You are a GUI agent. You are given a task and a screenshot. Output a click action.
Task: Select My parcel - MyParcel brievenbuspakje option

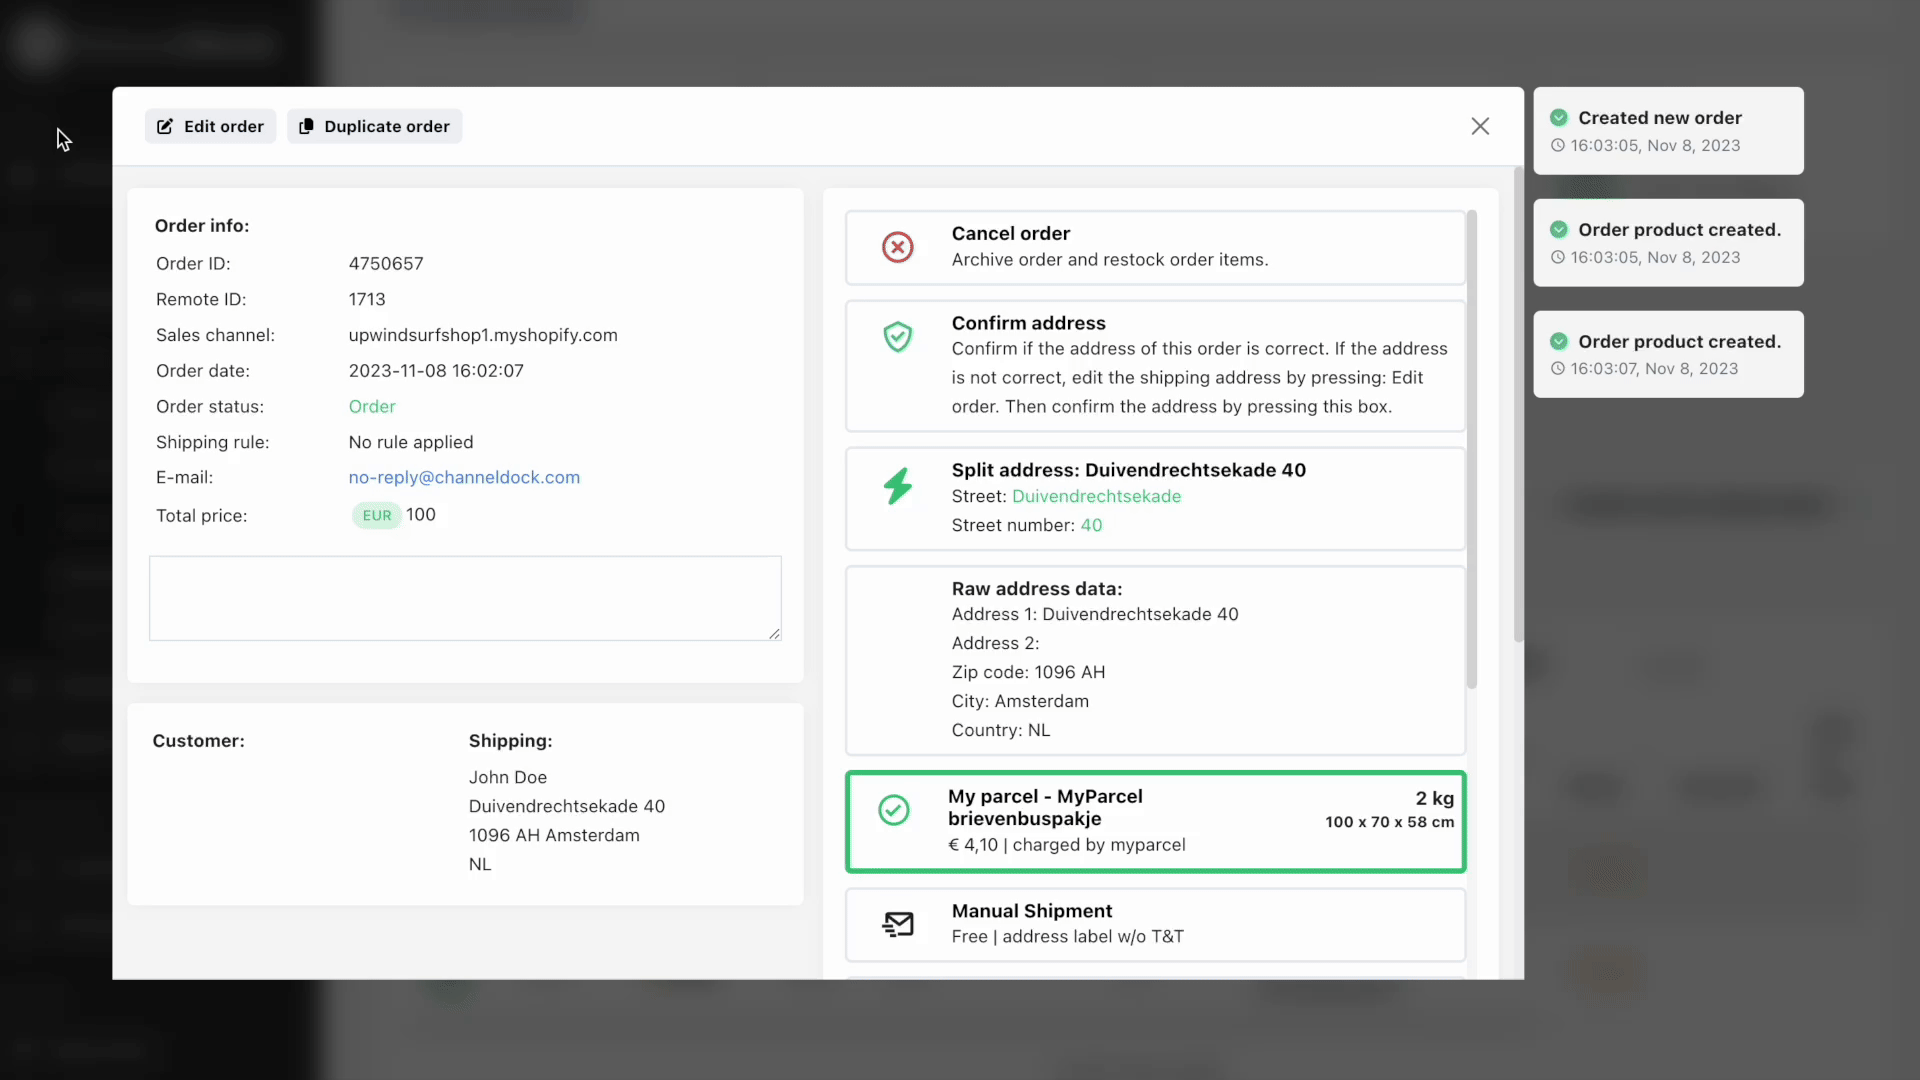pos(1155,821)
